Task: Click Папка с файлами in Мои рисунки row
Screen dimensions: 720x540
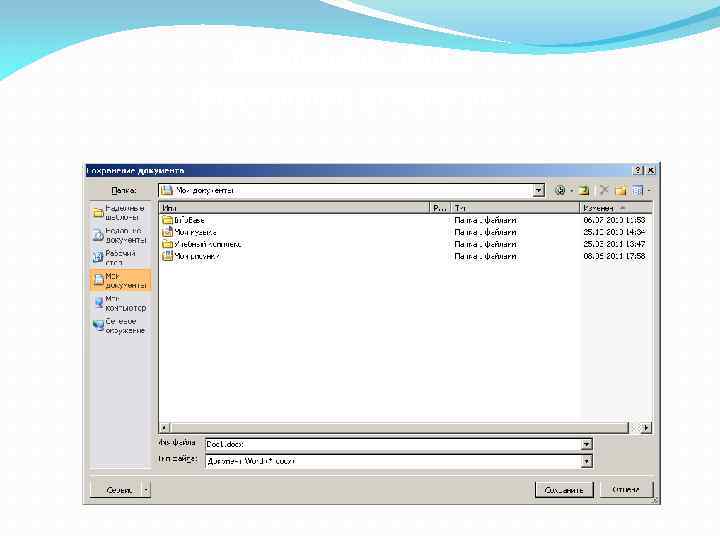Action: (x=485, y=256)
